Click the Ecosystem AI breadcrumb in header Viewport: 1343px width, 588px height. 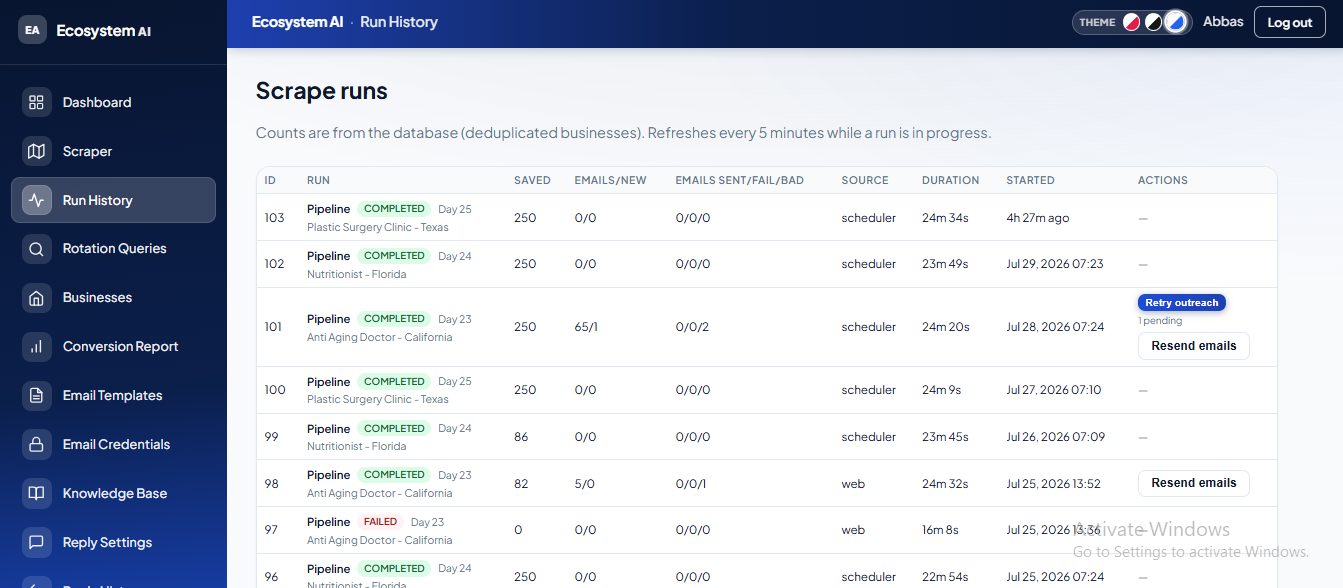pos(297,22)
